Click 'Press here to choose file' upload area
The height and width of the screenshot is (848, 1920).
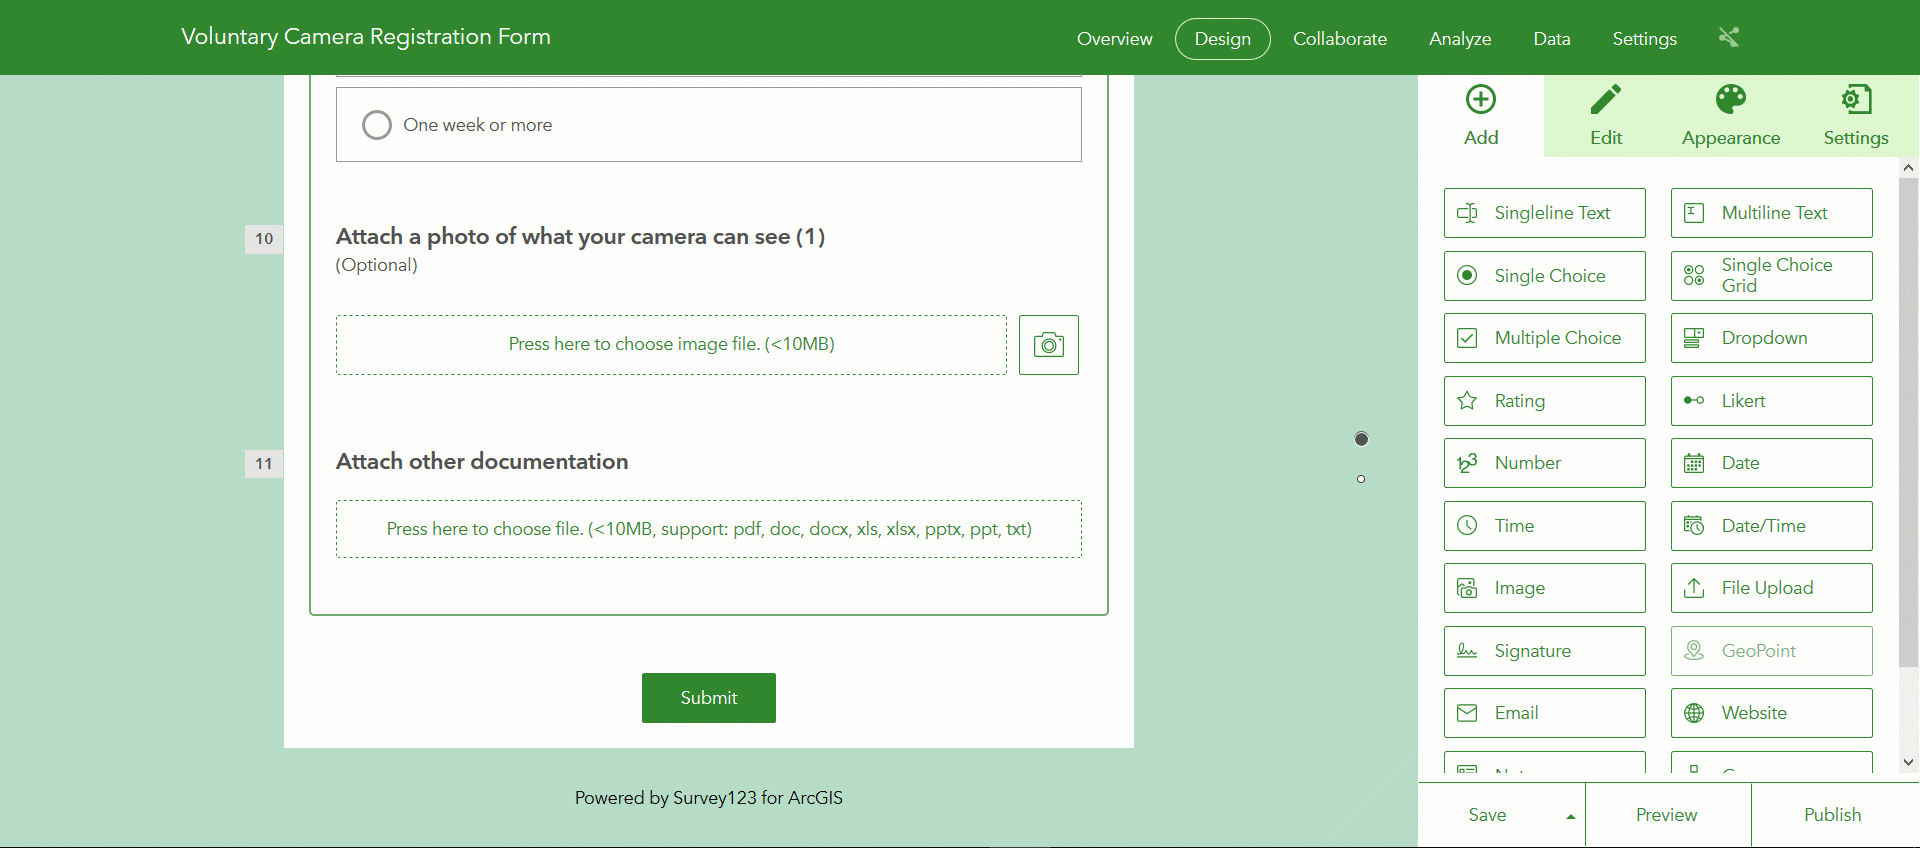pos(709,529)
